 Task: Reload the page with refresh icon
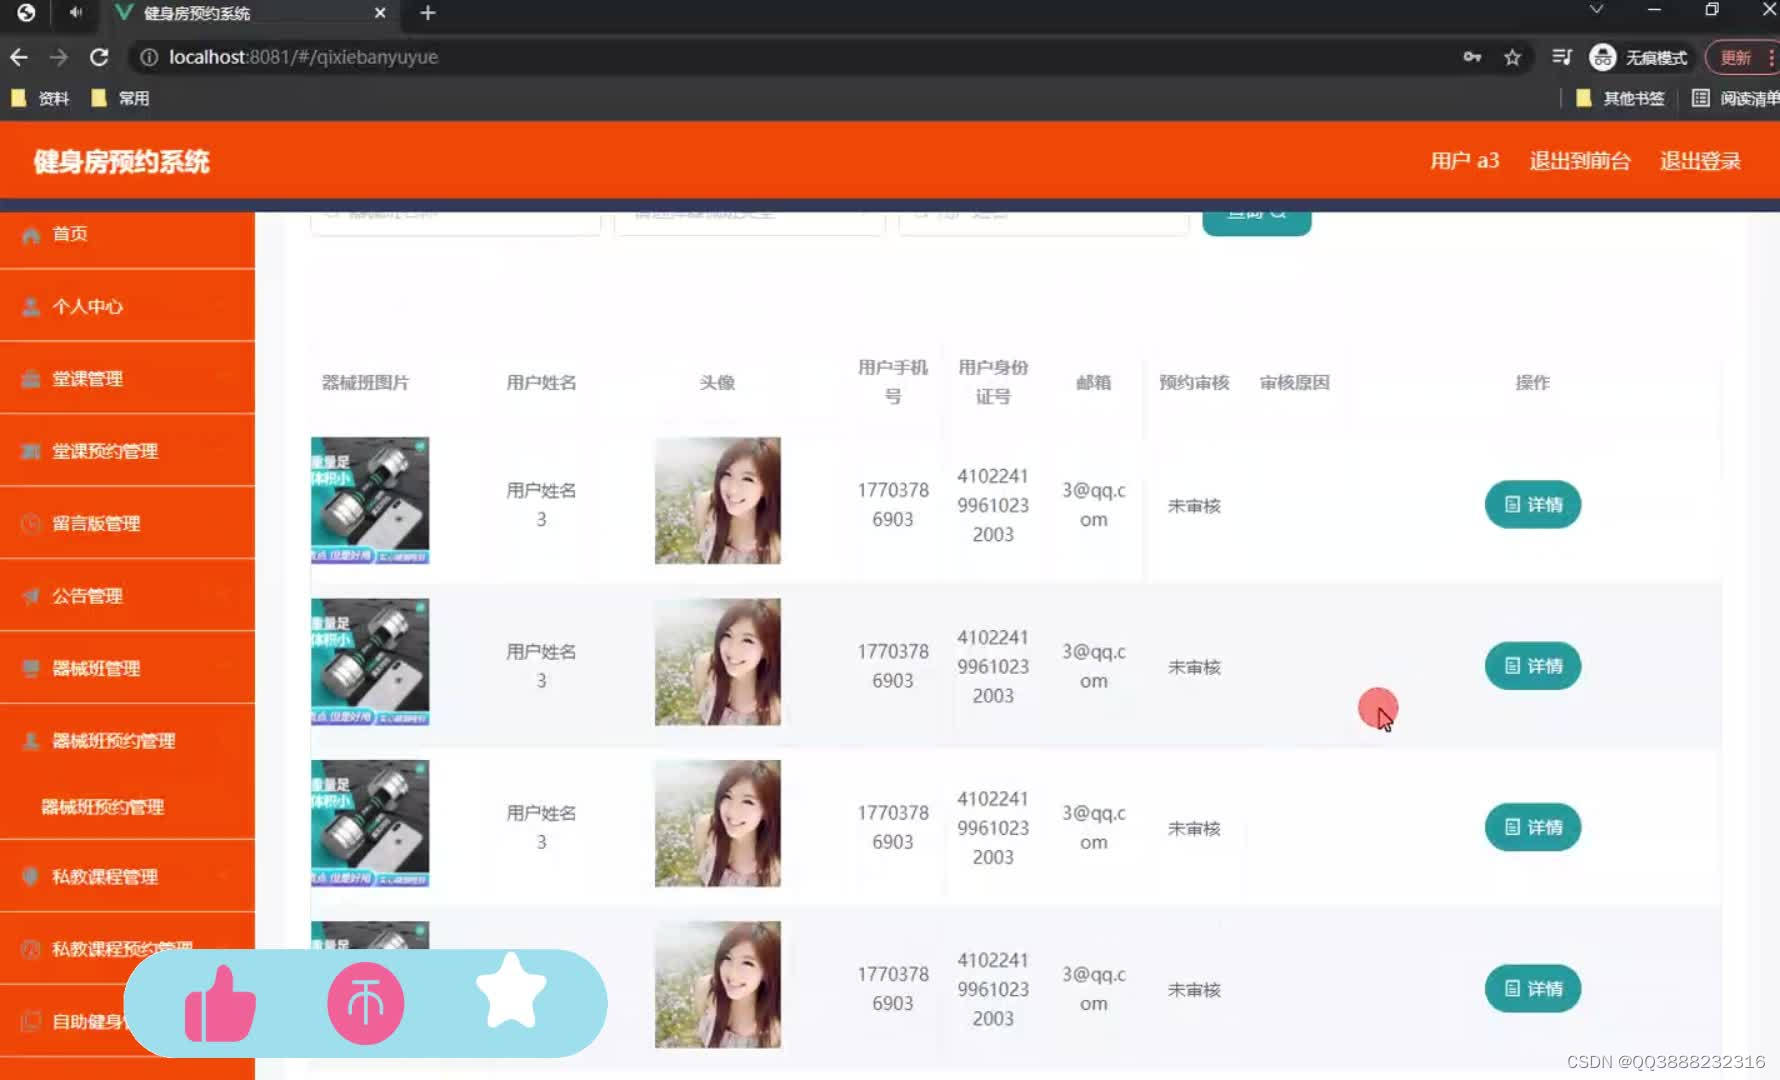[99, 57]
